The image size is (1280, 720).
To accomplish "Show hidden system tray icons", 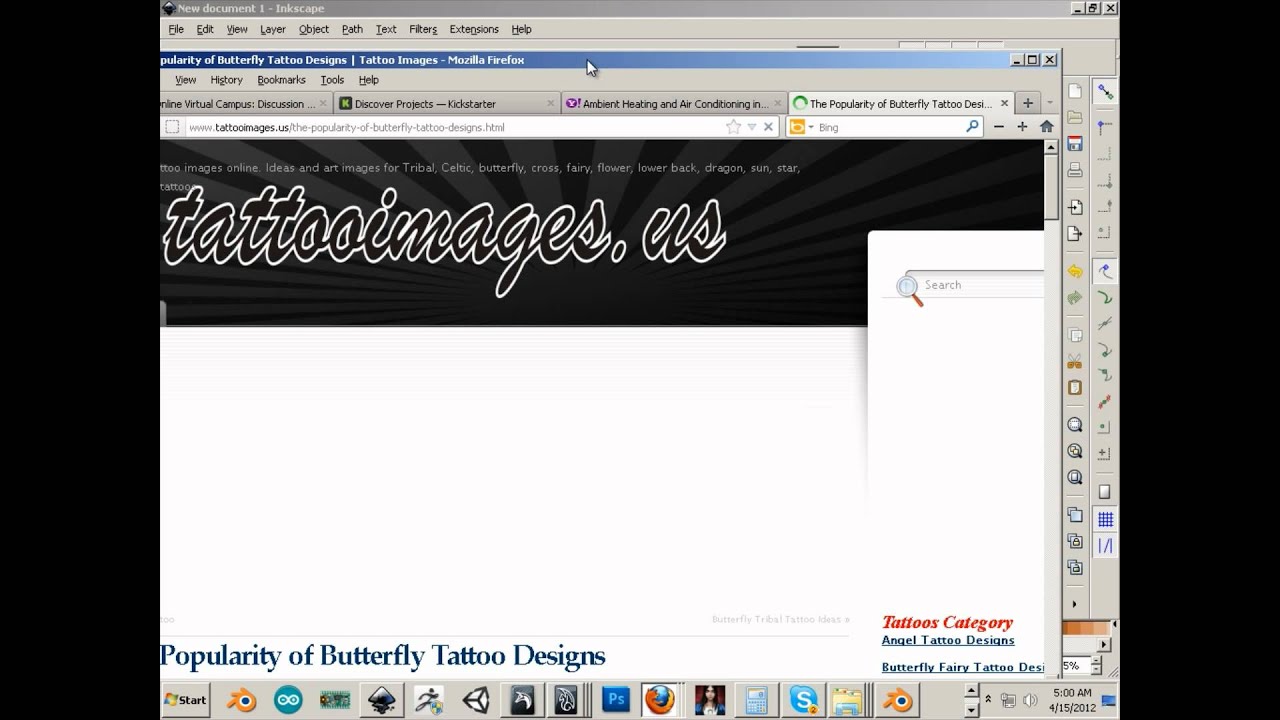I will (x=988, y=699).
